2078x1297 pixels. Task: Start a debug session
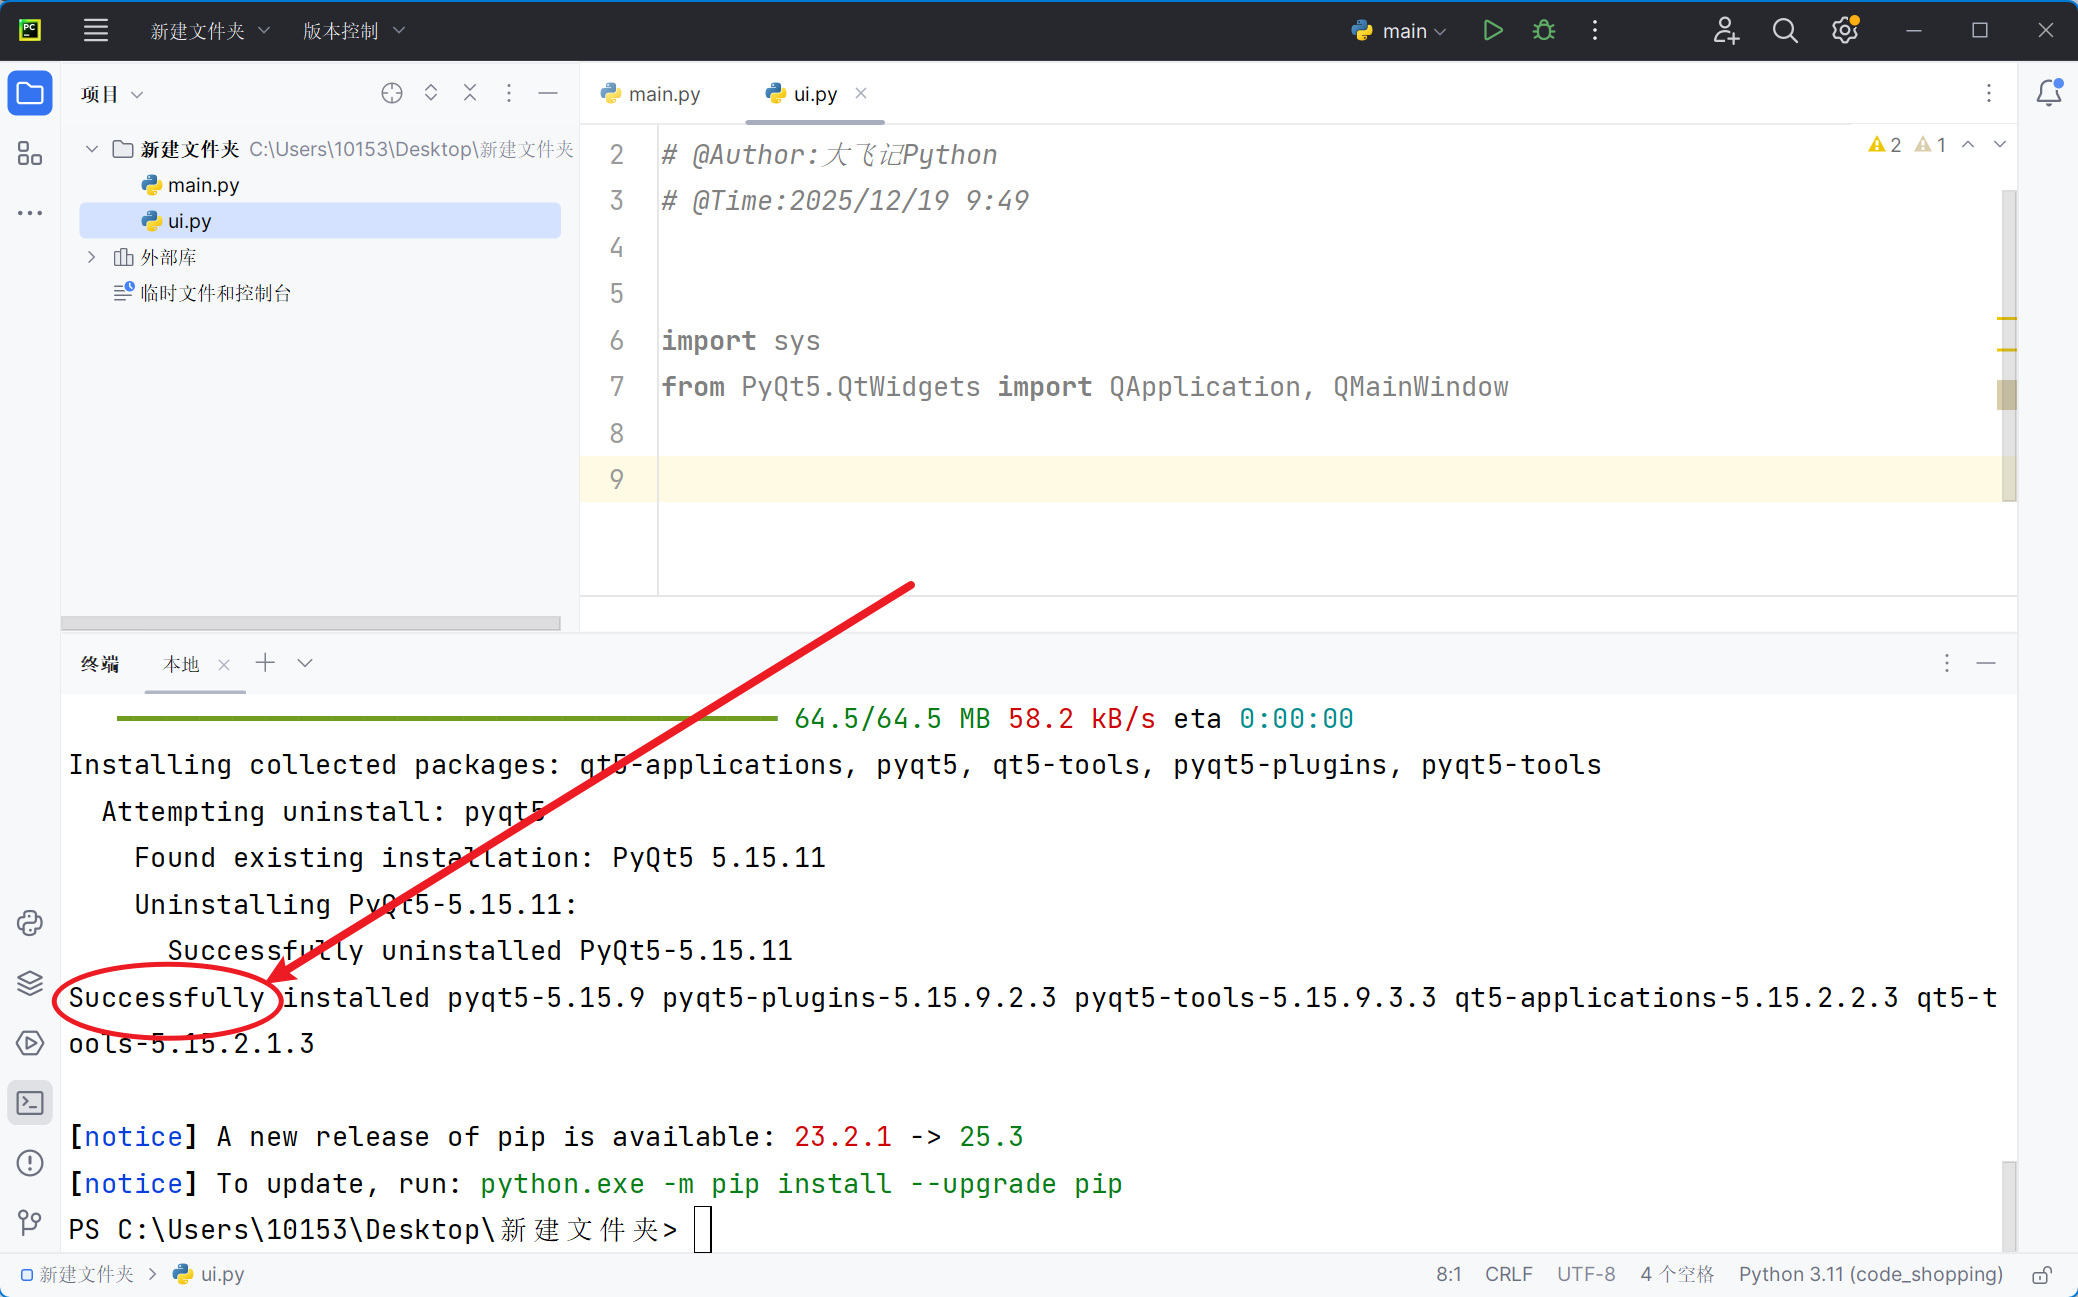tap(1543, 30)
